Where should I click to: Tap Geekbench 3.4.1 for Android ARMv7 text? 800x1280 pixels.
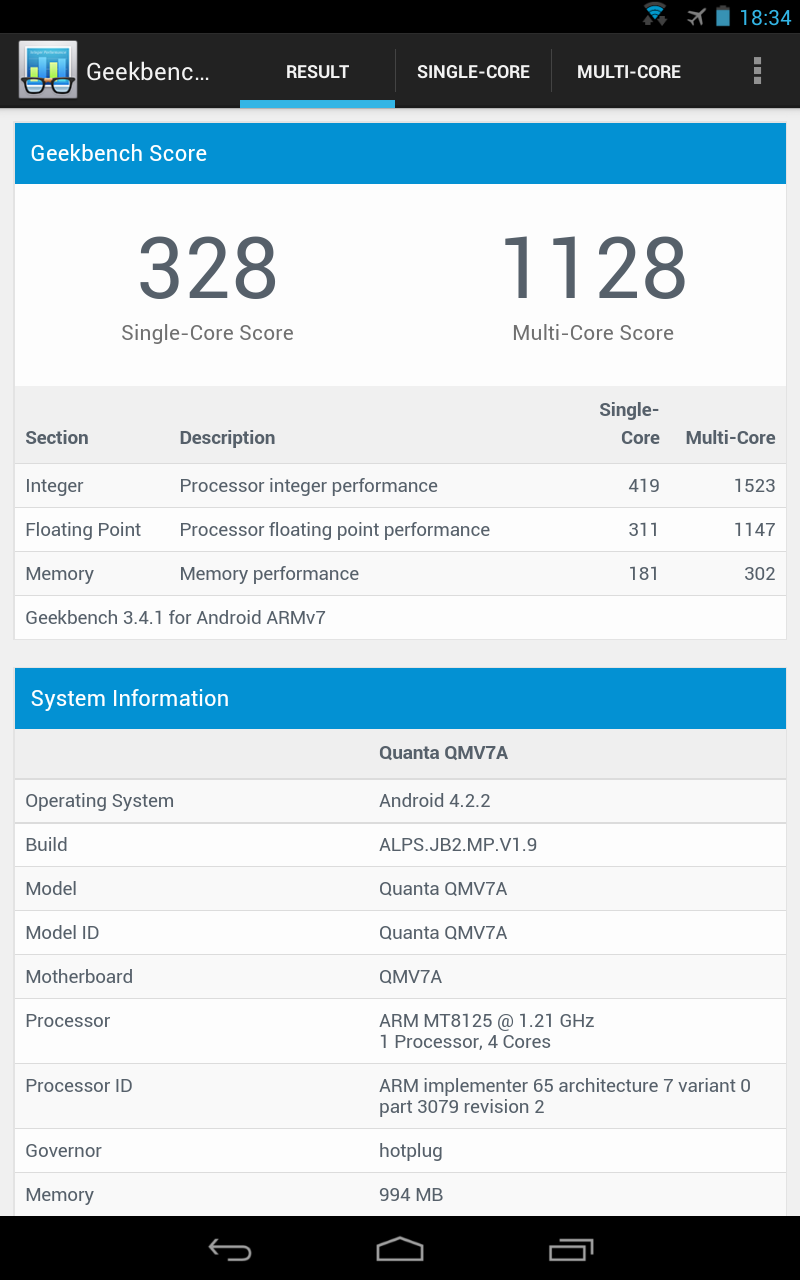175,618
